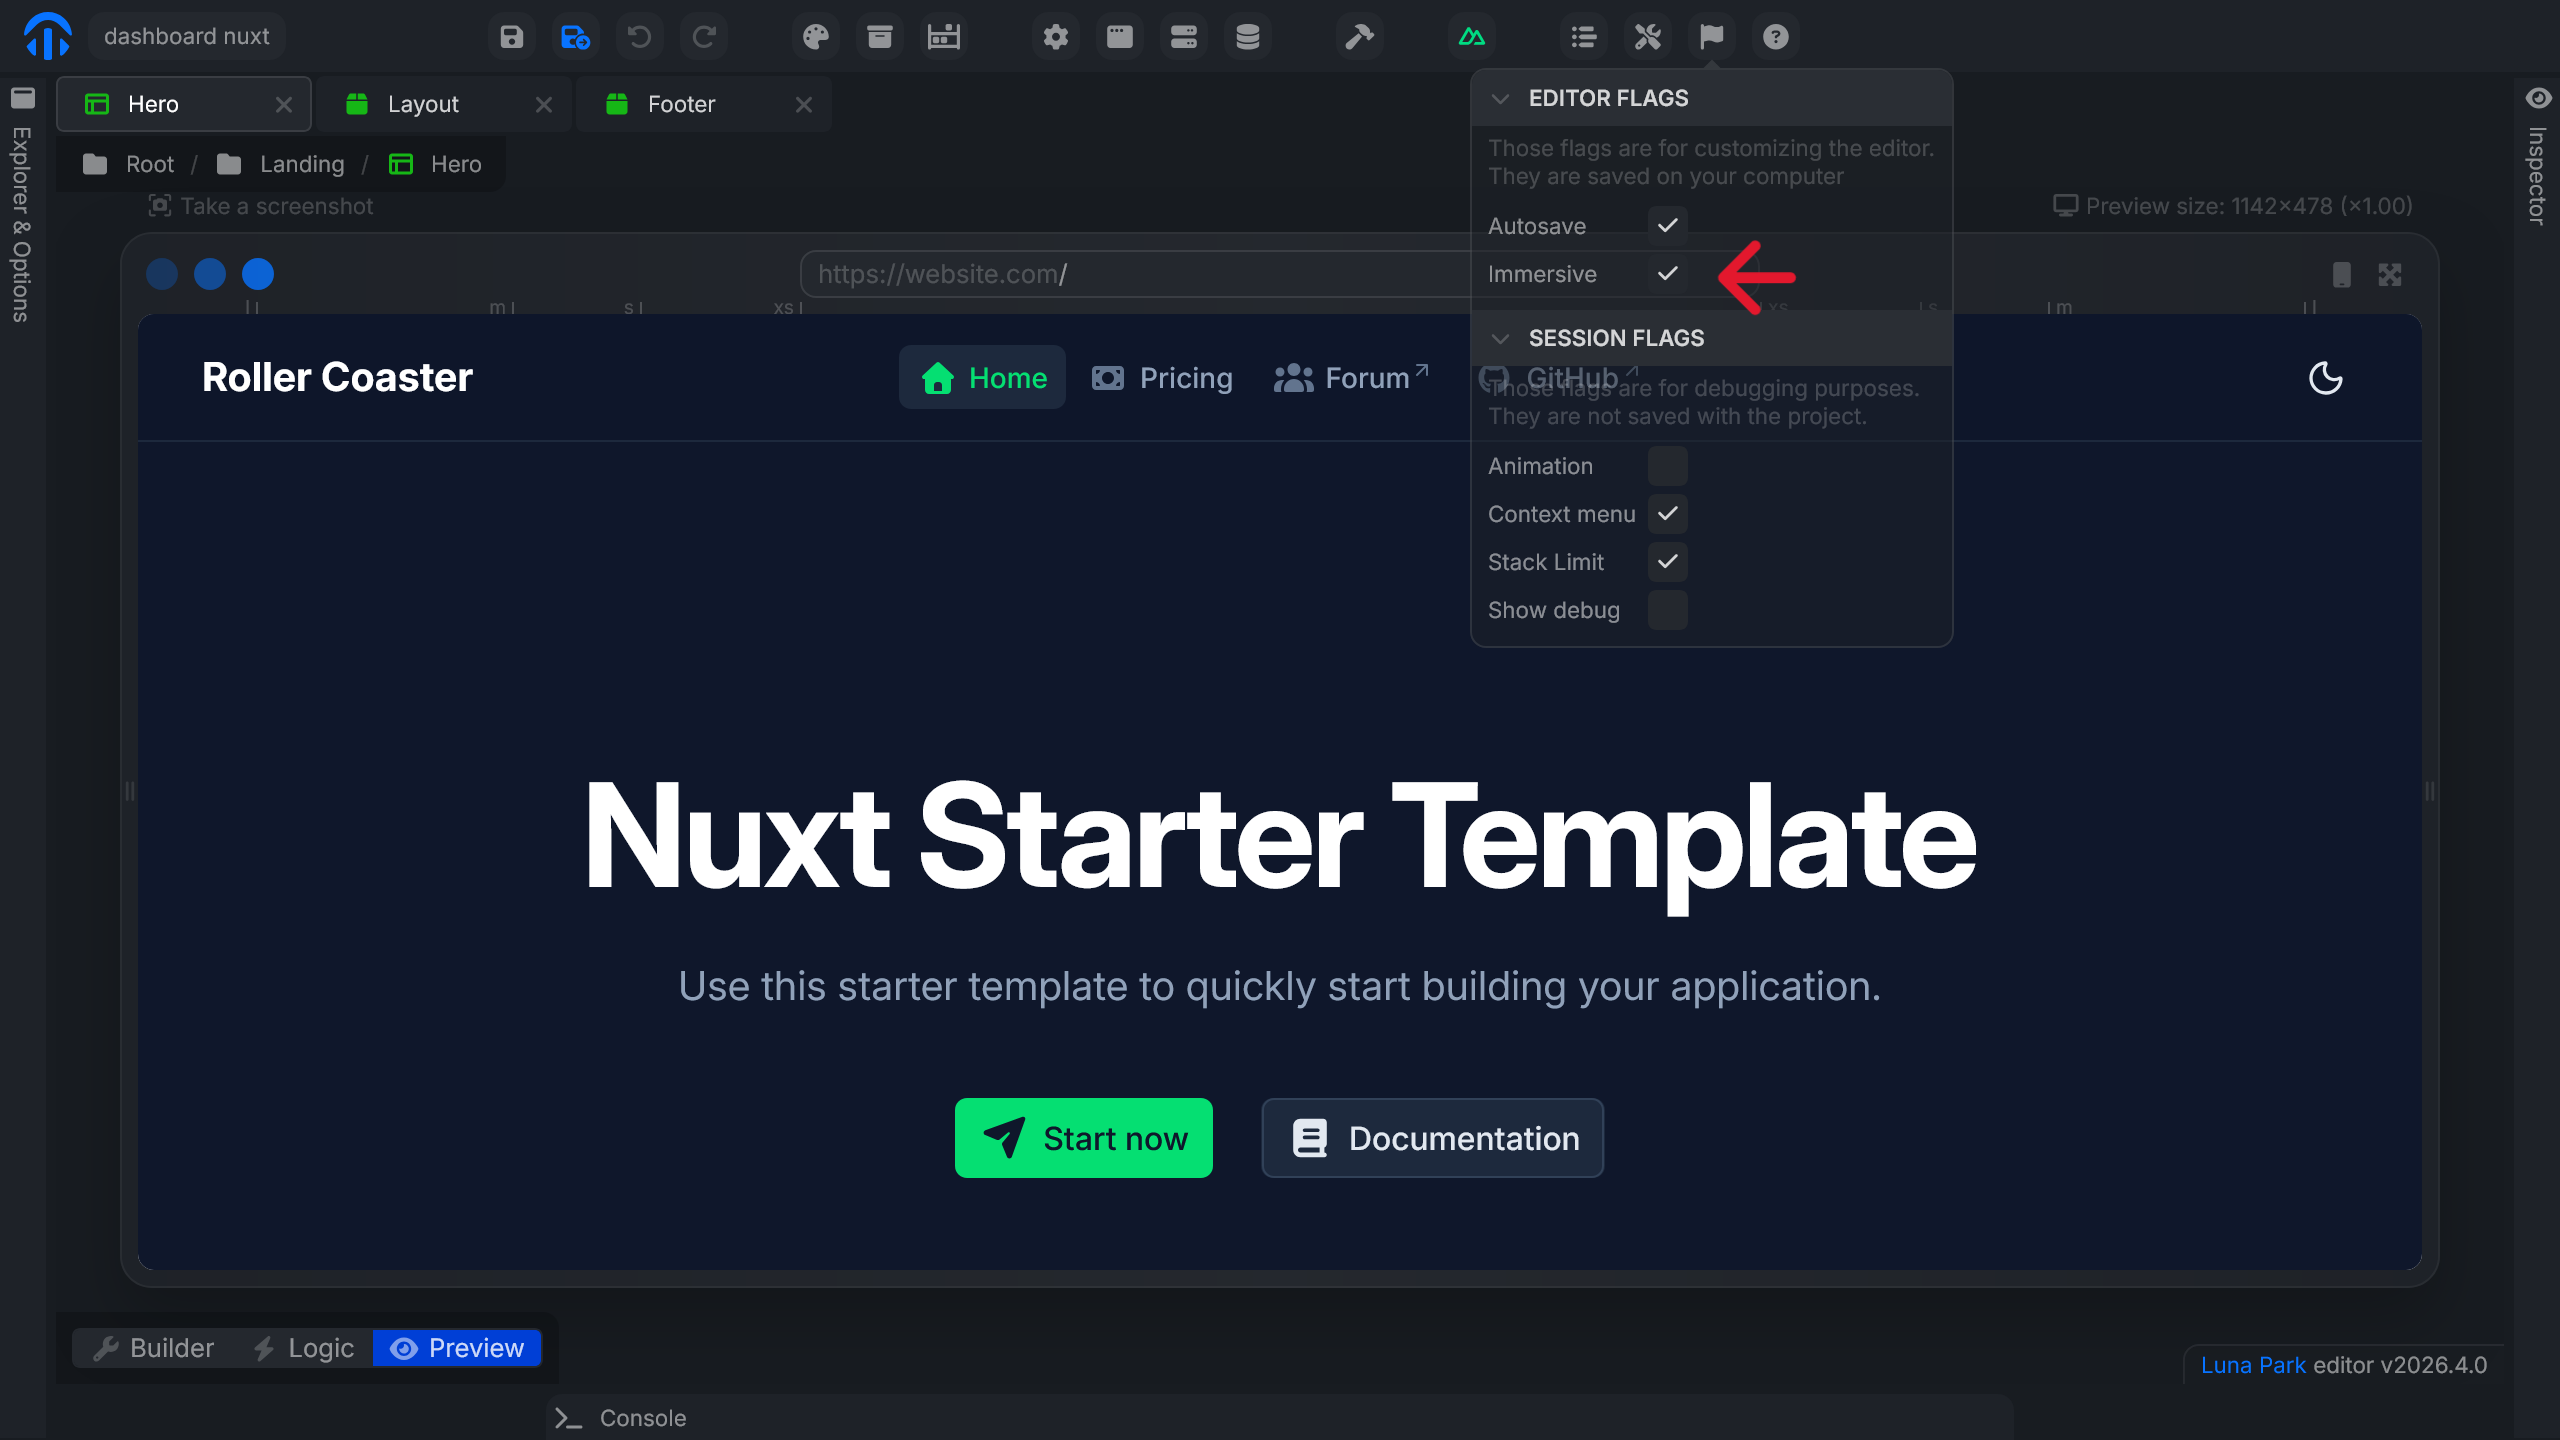Switch to the Footer tab
This screenshot has width=2560, height=1440.
[x=704, y=104]
